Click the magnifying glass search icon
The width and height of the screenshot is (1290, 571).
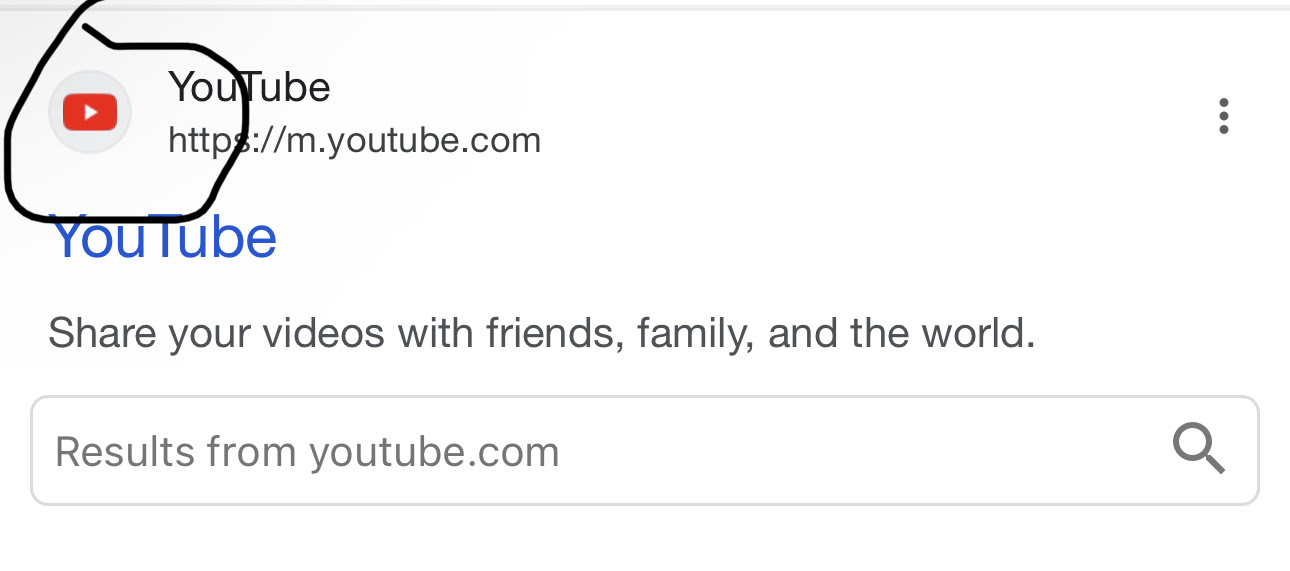(1198, 449)
